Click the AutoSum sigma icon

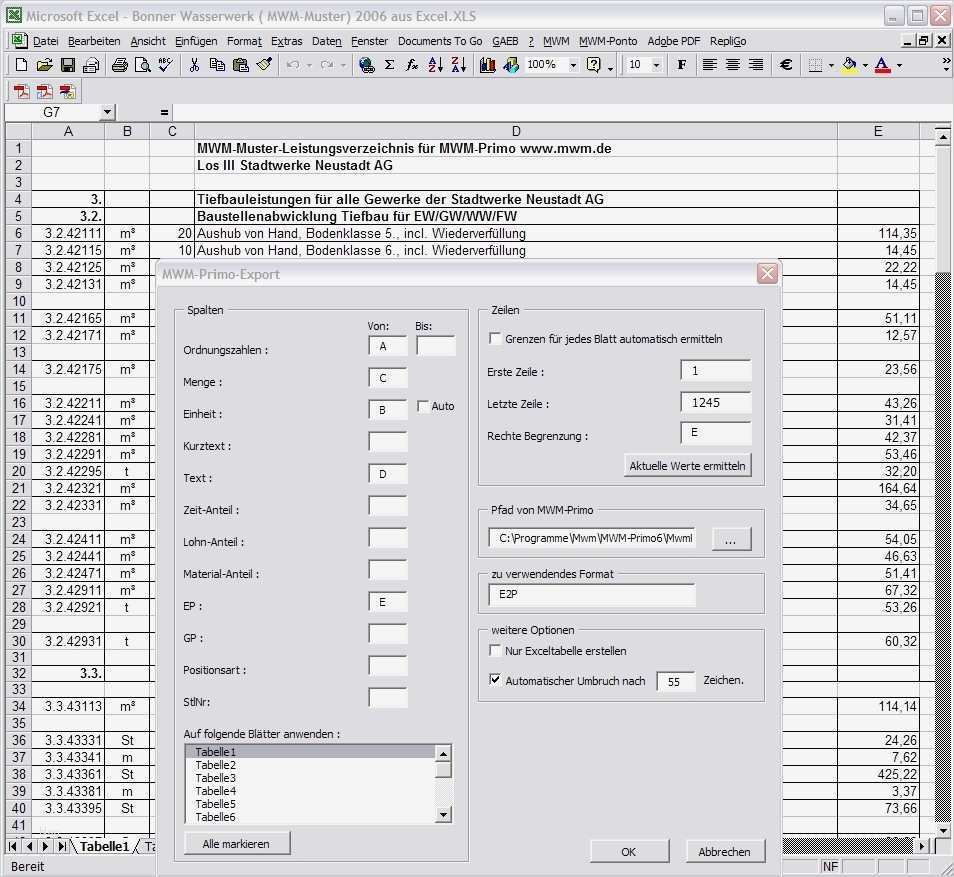coord(389,65)
